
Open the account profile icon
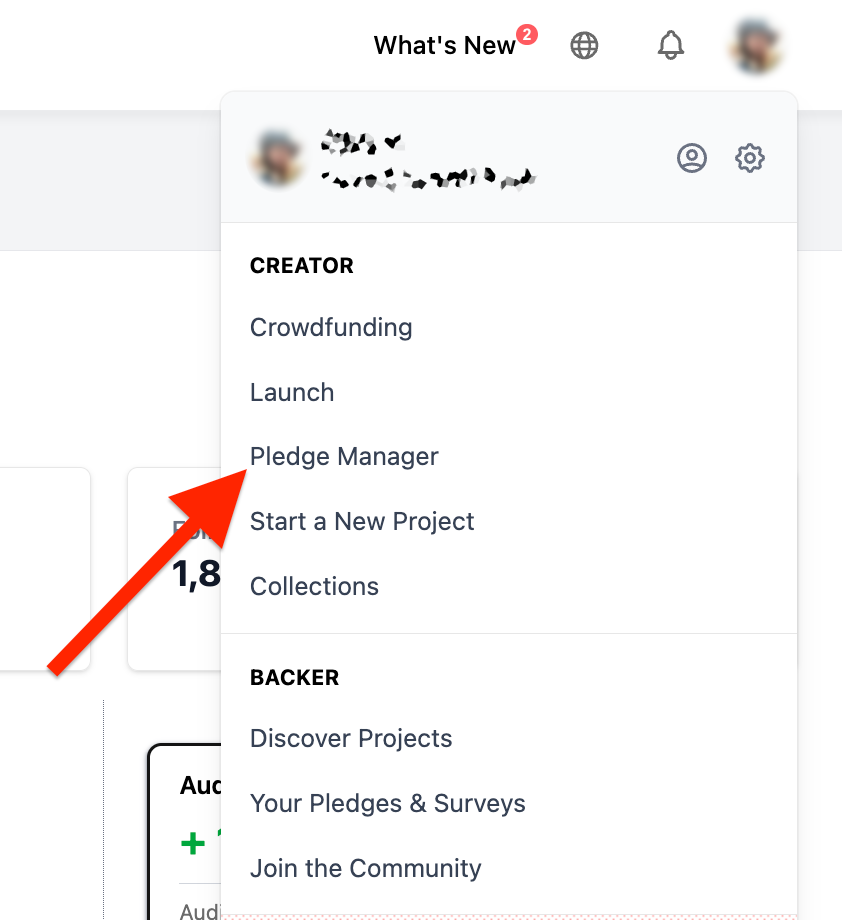[692, 158]
